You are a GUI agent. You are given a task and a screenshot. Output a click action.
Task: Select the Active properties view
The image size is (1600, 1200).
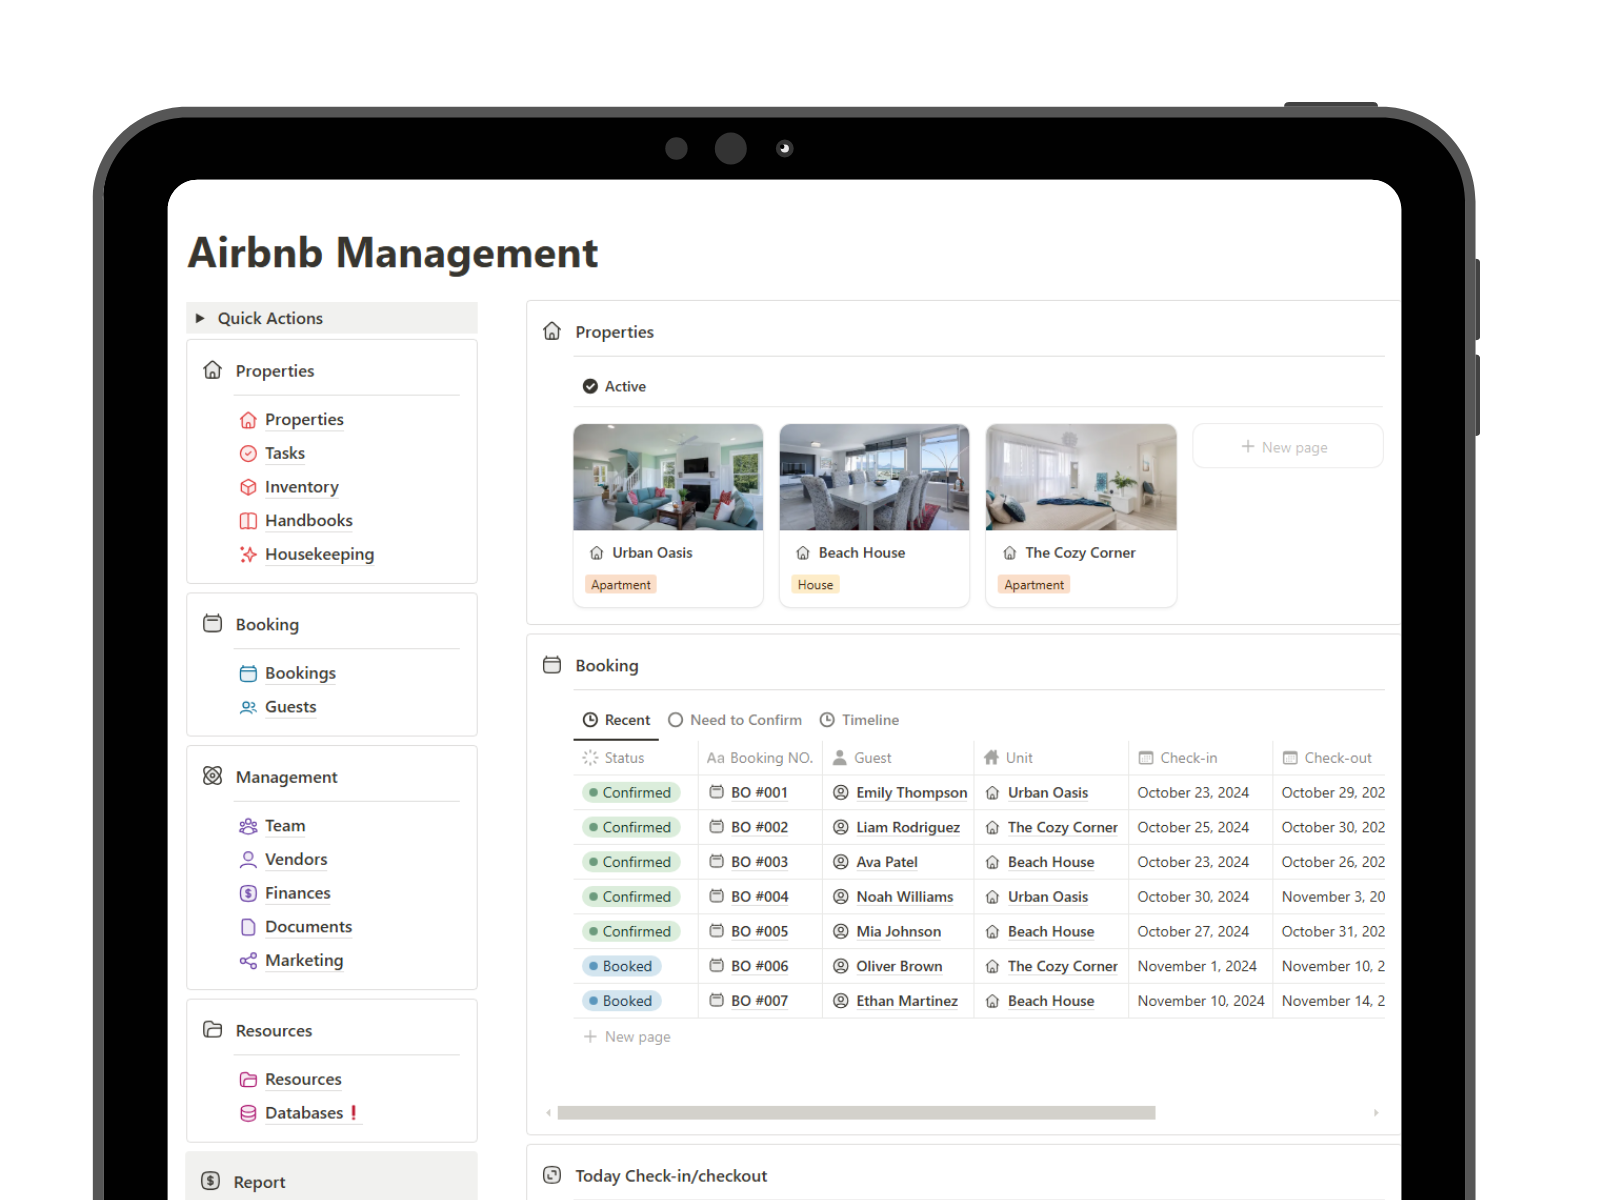click(615, 387)
